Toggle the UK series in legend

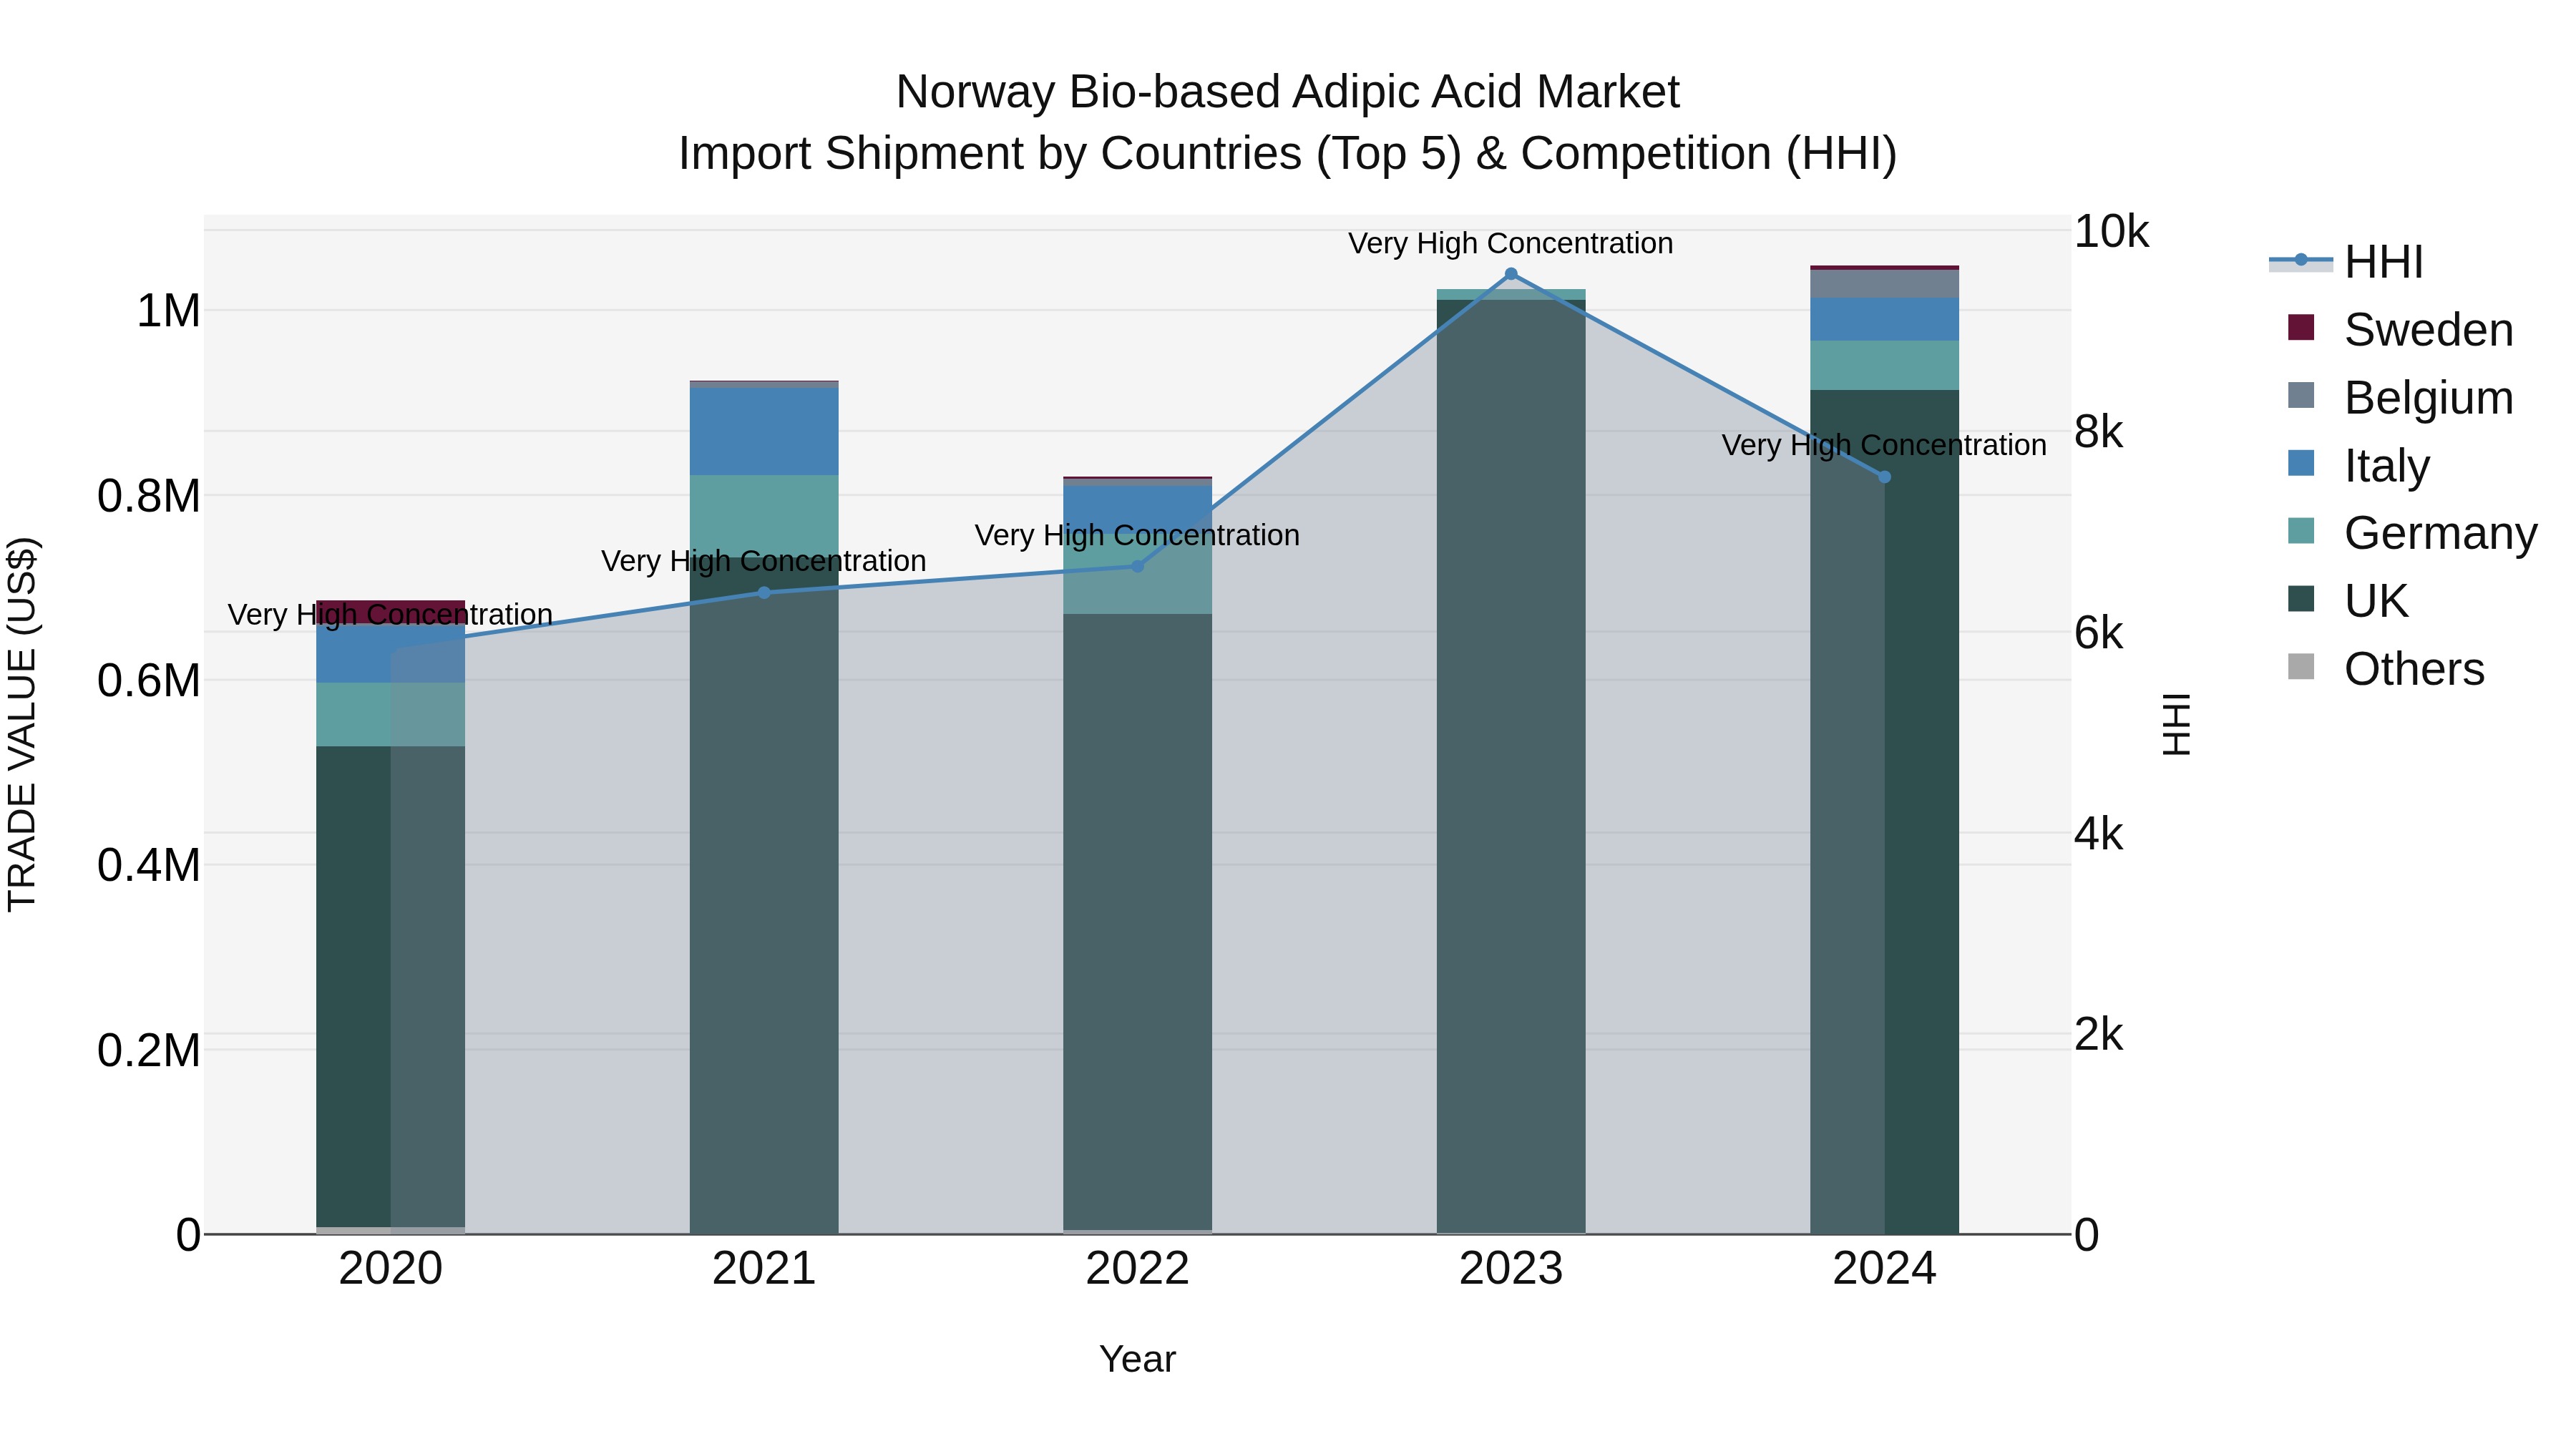coord(2347,601)
